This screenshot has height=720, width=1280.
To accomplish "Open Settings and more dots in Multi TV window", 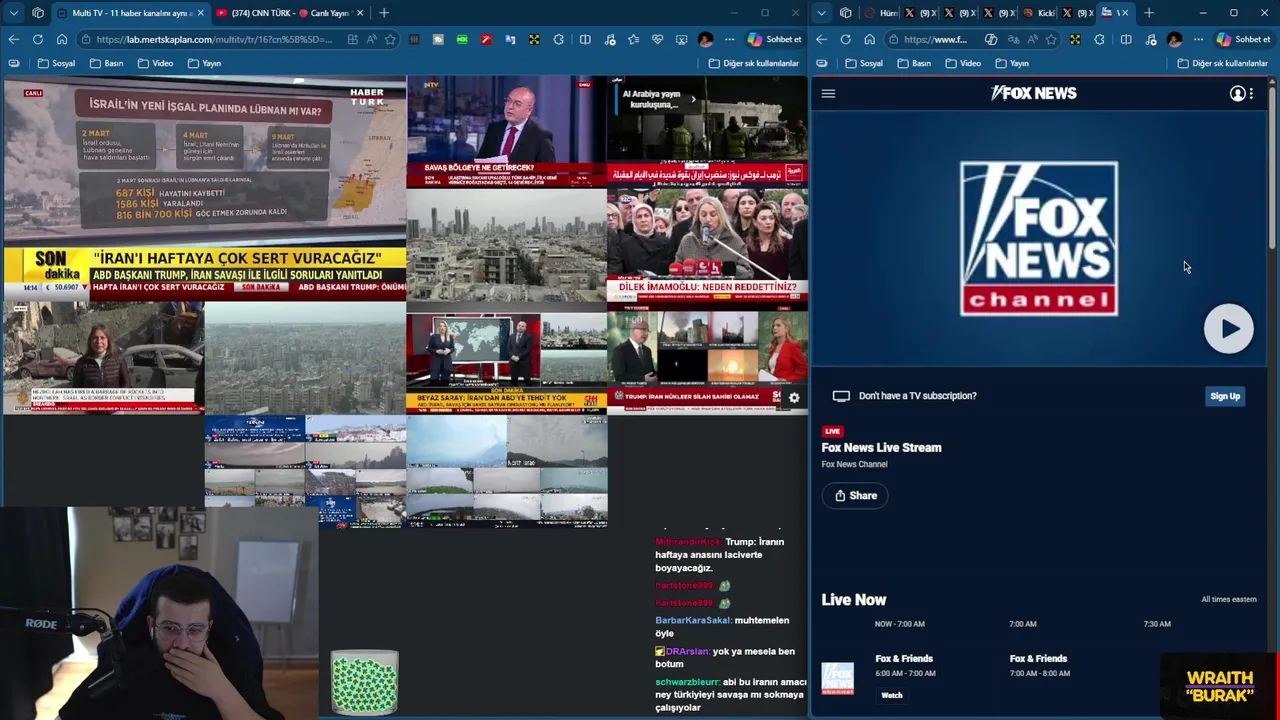I will pyautogui.click(x=730, y=39).
